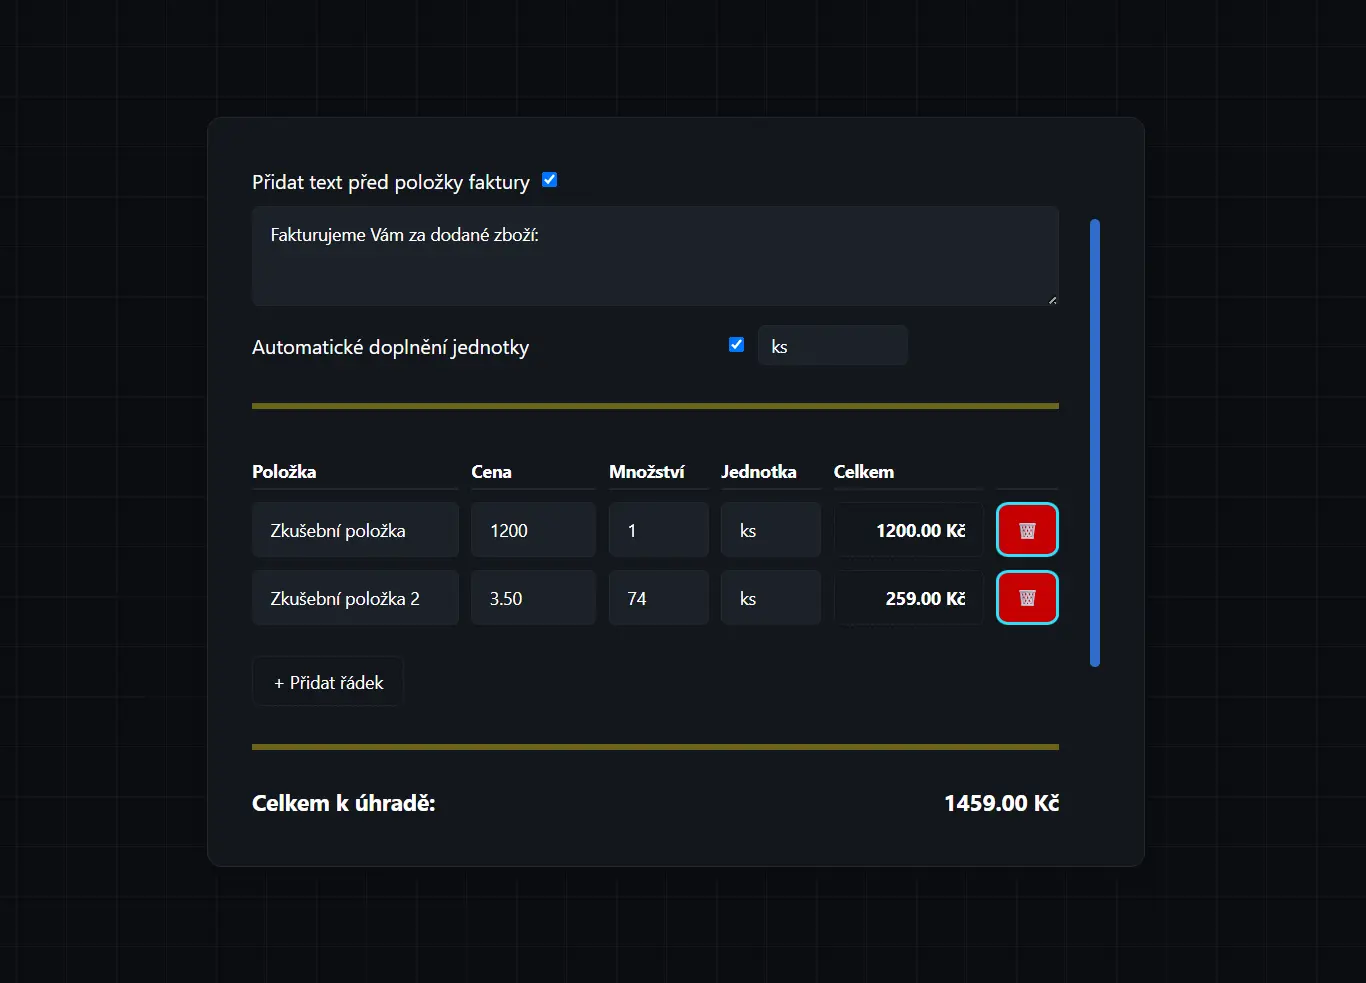
Task: Click the Jednotka column header
Action: tap(759, 472)
